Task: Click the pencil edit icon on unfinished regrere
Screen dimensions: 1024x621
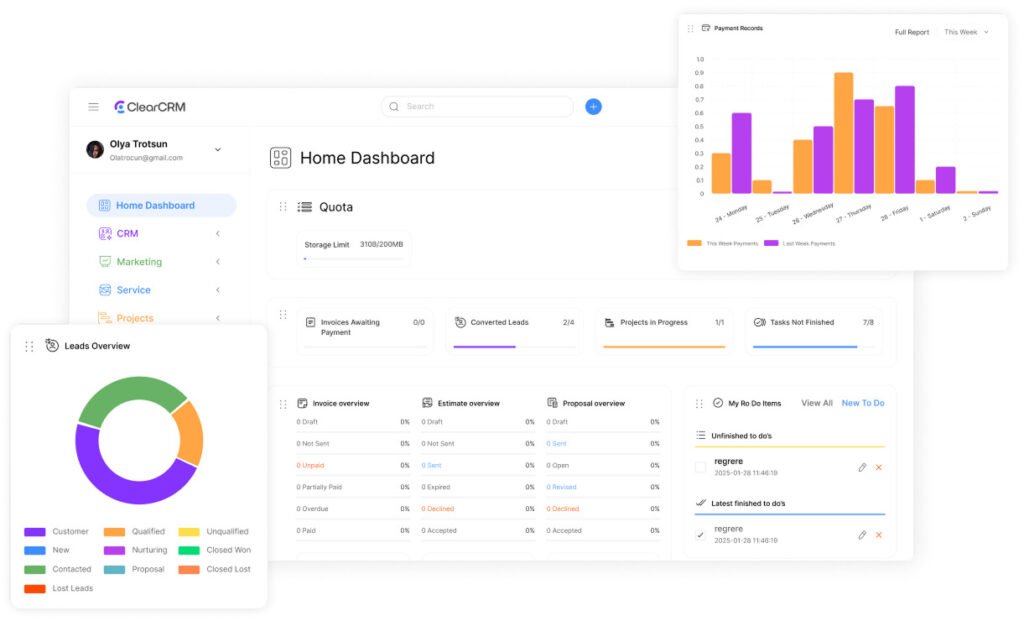Action: click(862, 467)
